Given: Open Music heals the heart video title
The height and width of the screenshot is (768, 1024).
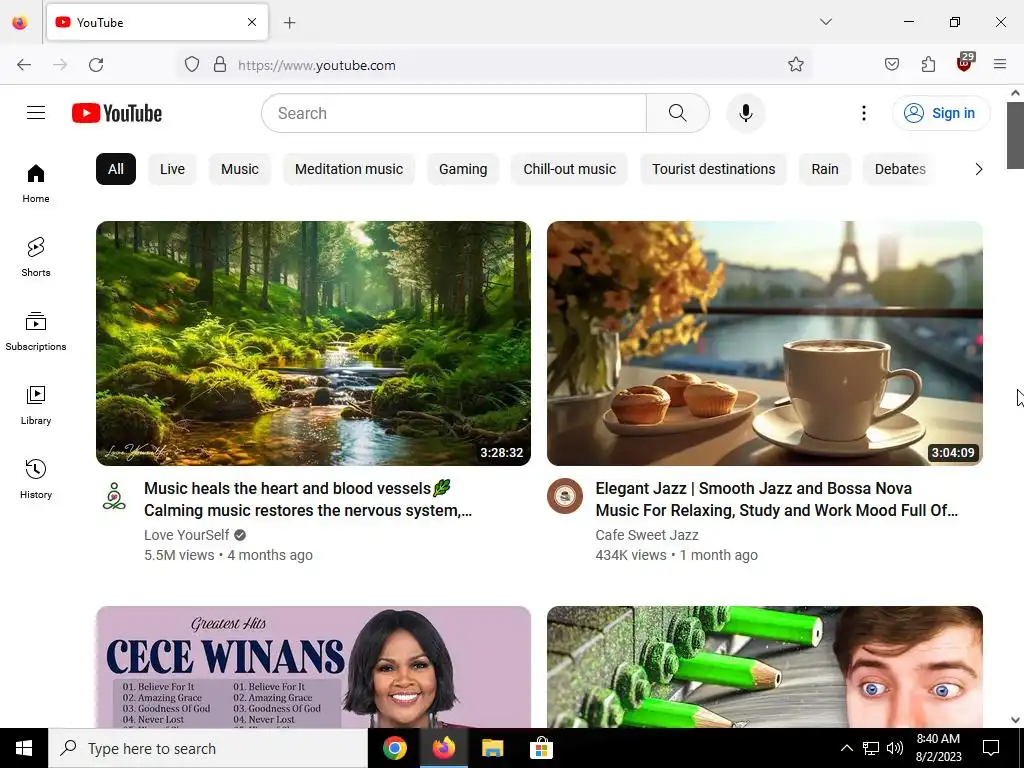Looking at the screenshot, I should pyautogui.click(x=308, y=499).
